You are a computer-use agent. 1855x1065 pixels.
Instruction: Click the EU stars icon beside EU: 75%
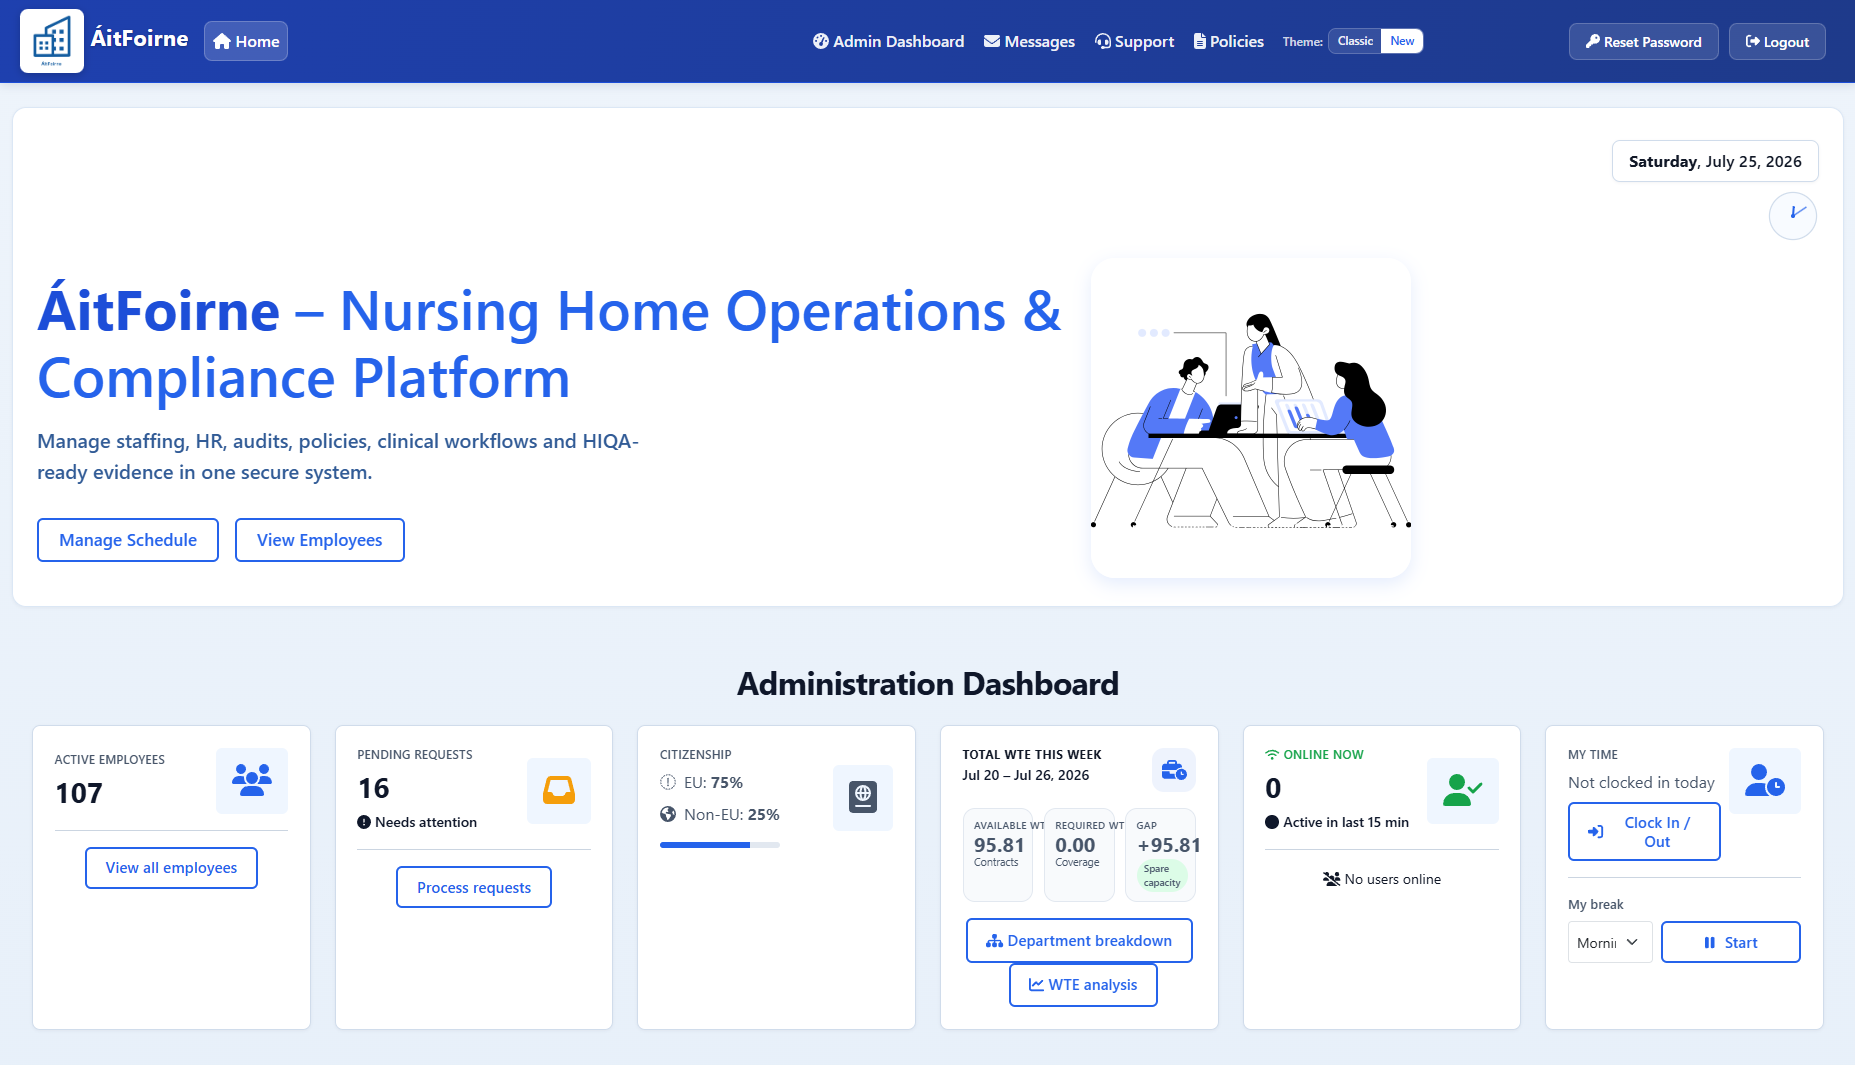click(x=668, y=782)
